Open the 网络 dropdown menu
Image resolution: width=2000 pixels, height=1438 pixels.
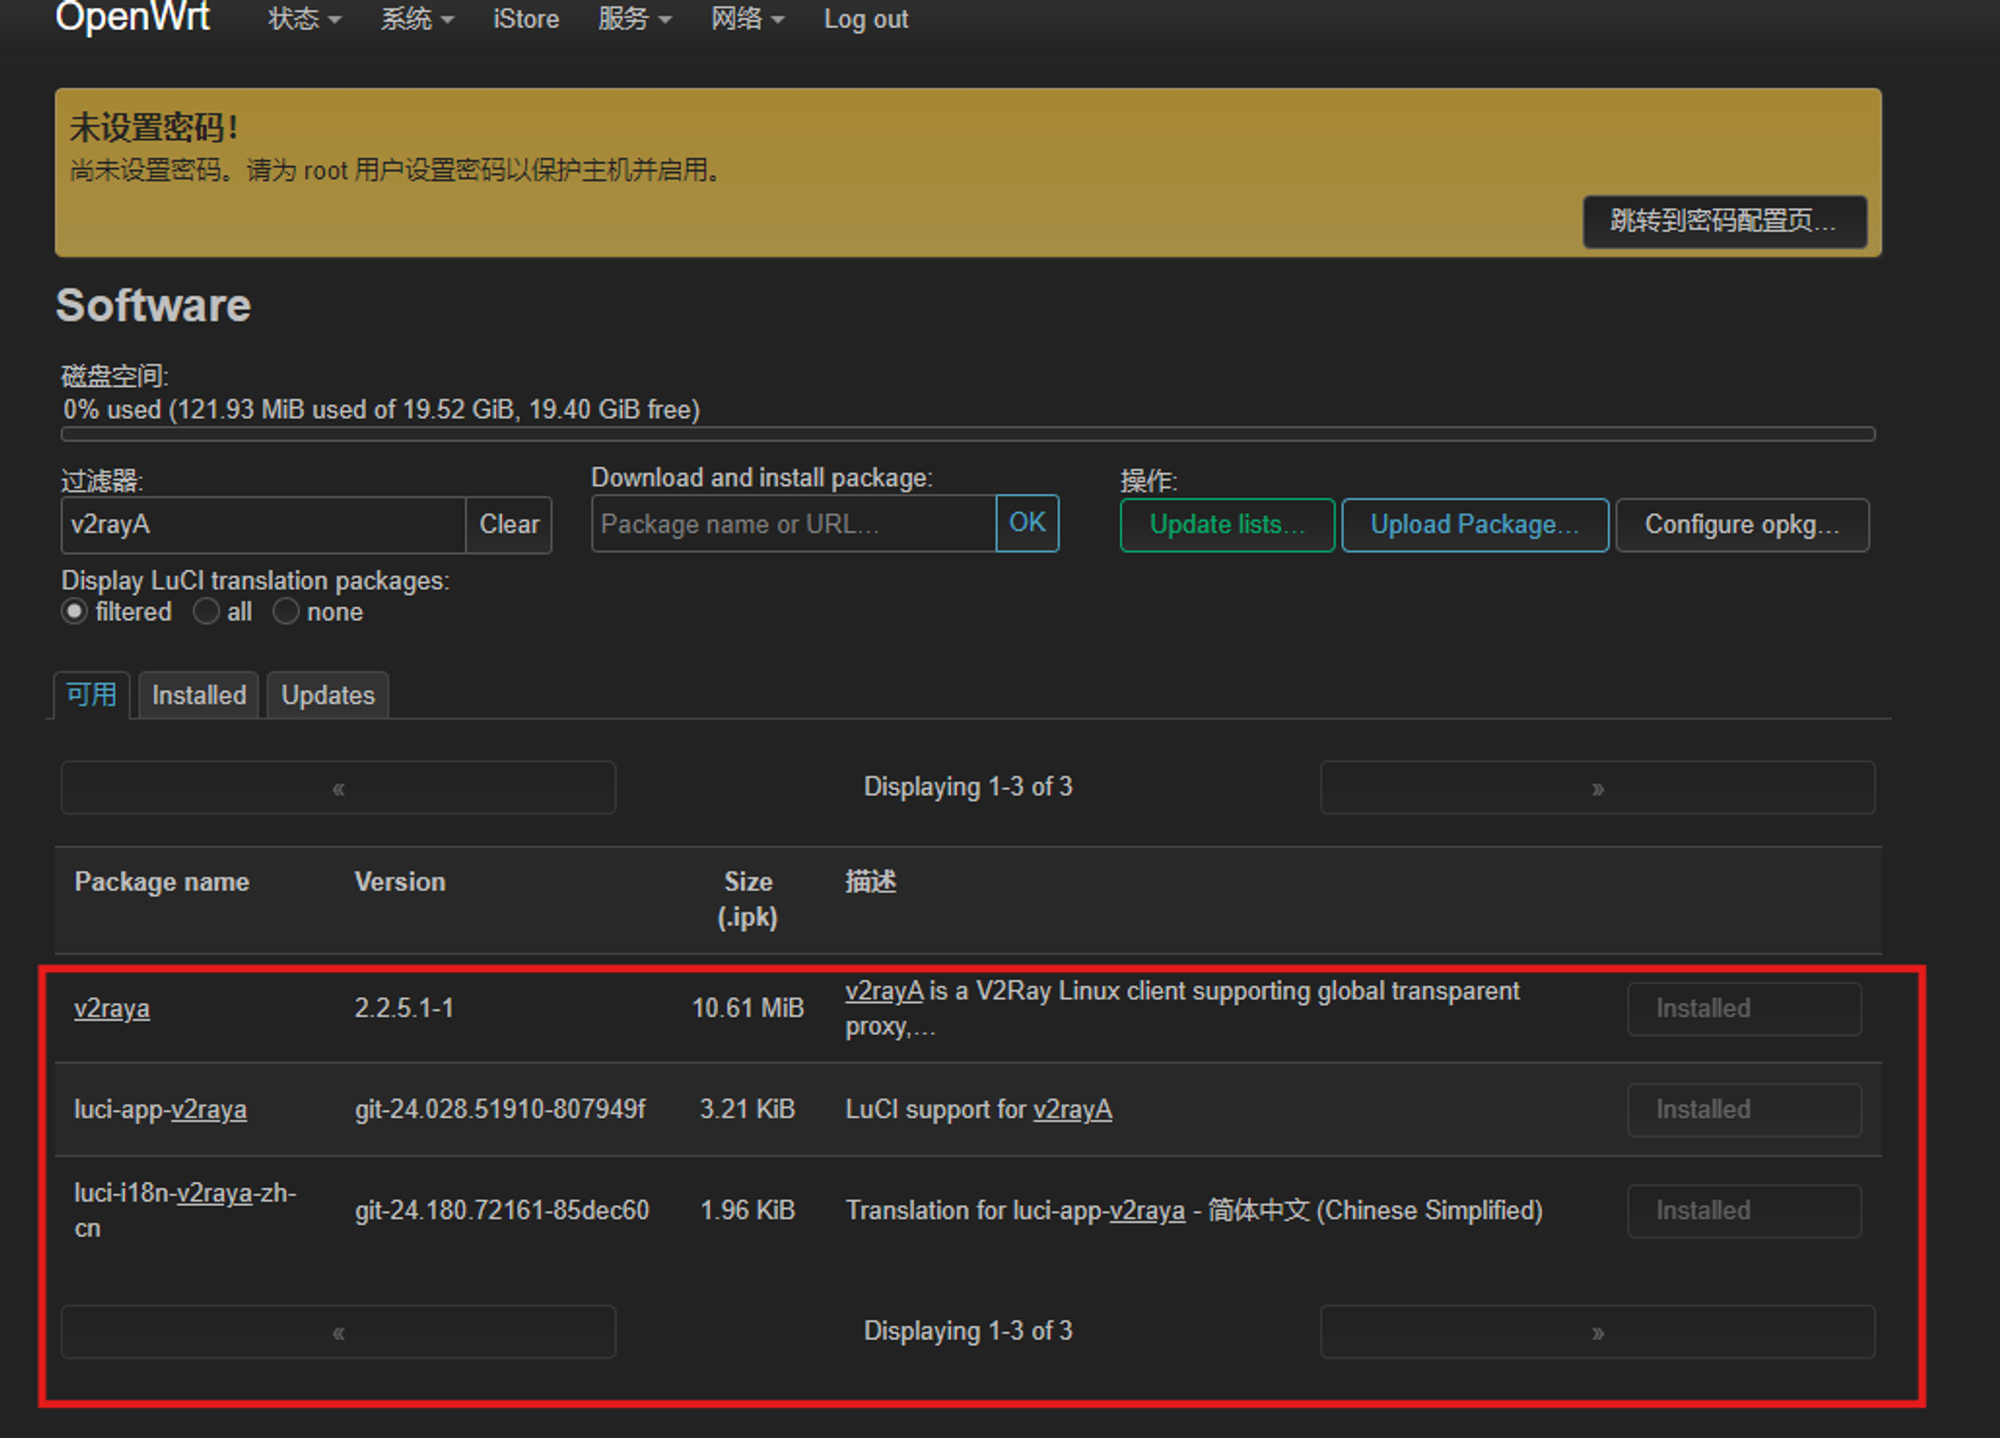point(747,19)
